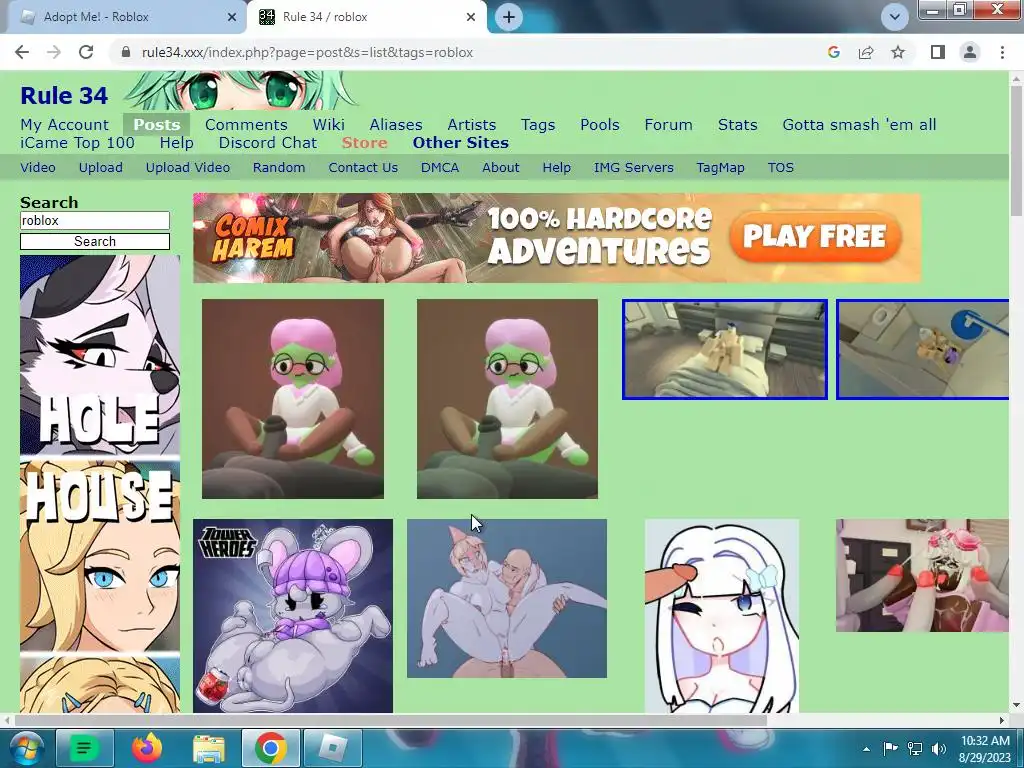
Task: Open the Stats menu item
Action: point(737,125)
